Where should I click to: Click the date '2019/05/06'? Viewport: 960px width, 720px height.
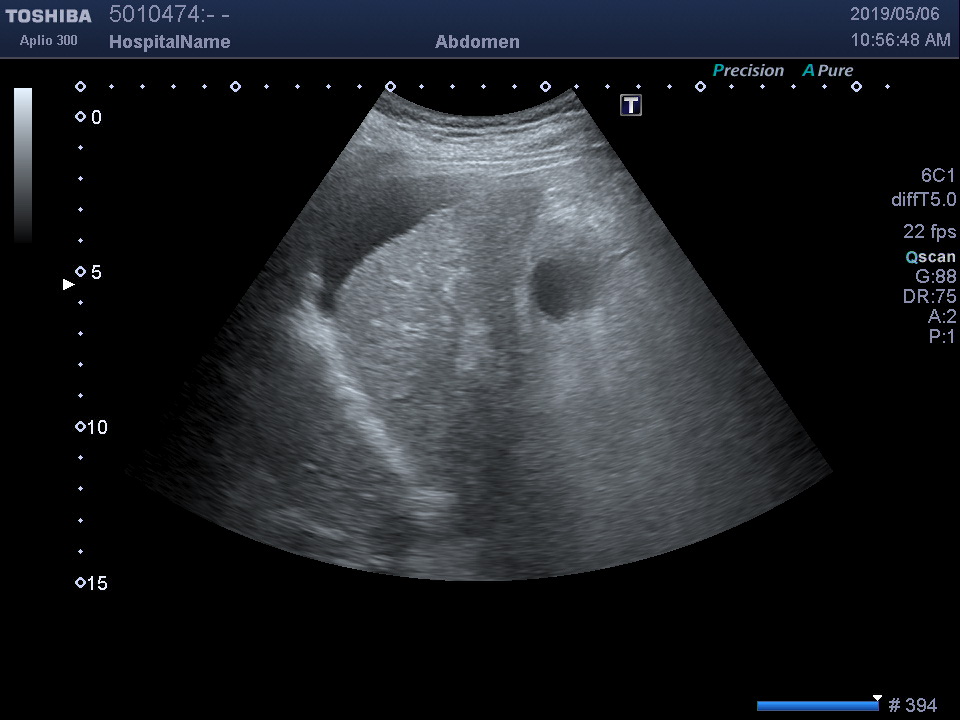[894, 14]
